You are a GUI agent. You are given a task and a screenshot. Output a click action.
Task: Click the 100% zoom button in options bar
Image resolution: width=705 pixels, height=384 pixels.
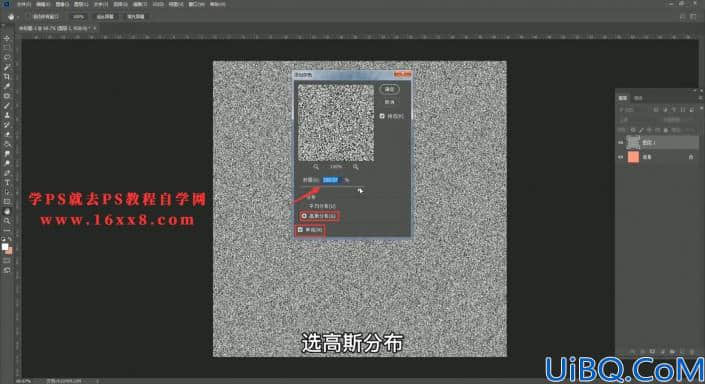coord(78,17)
